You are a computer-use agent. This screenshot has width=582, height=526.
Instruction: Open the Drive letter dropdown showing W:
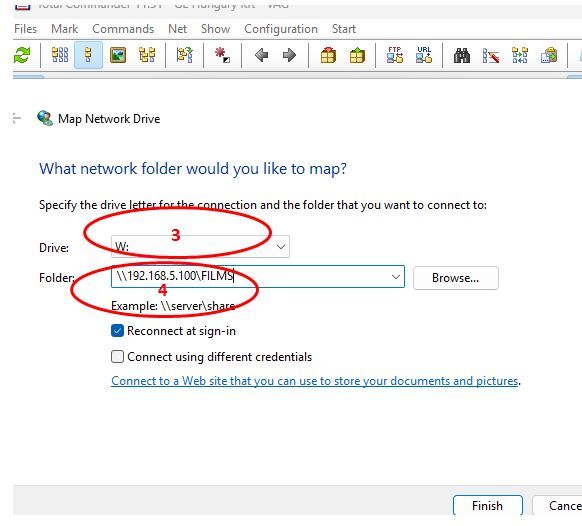tap(200, 246)
